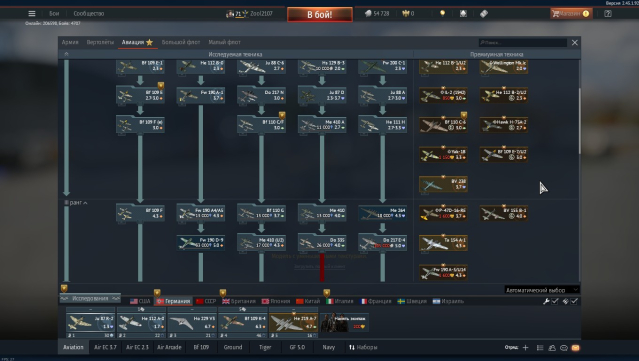Viewport: 639px width, 361px height.
Task: Click the Исследования button
Action: 90,298
